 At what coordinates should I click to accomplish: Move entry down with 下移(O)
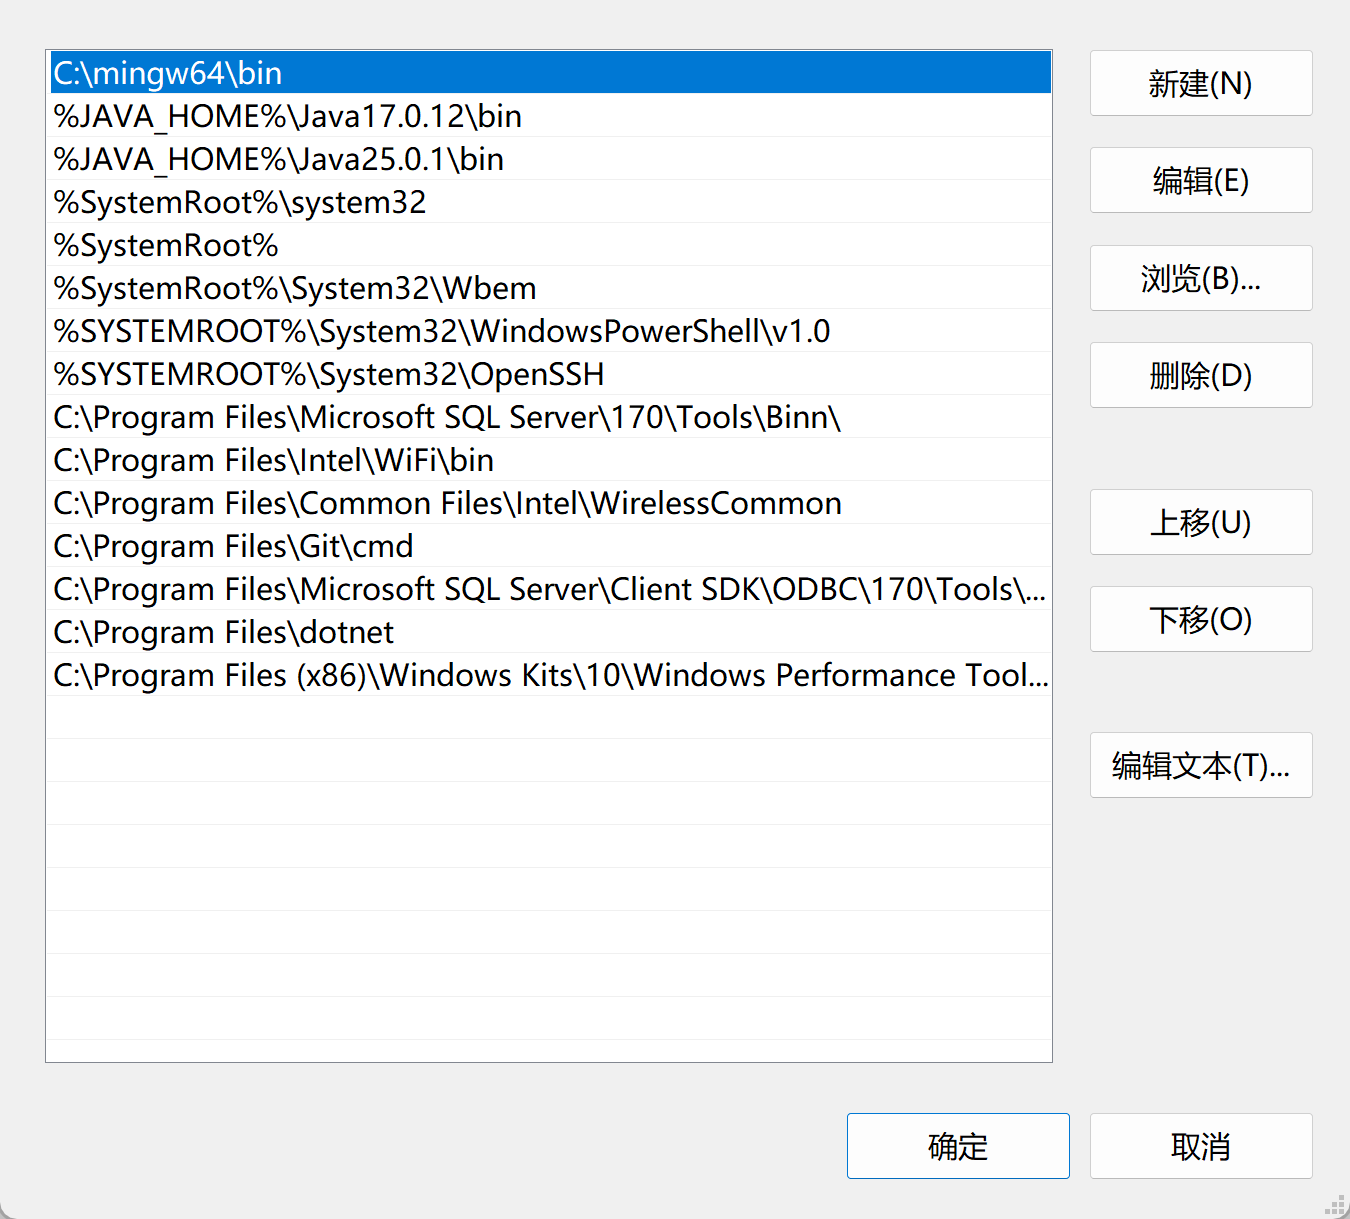click(1201, 619)
